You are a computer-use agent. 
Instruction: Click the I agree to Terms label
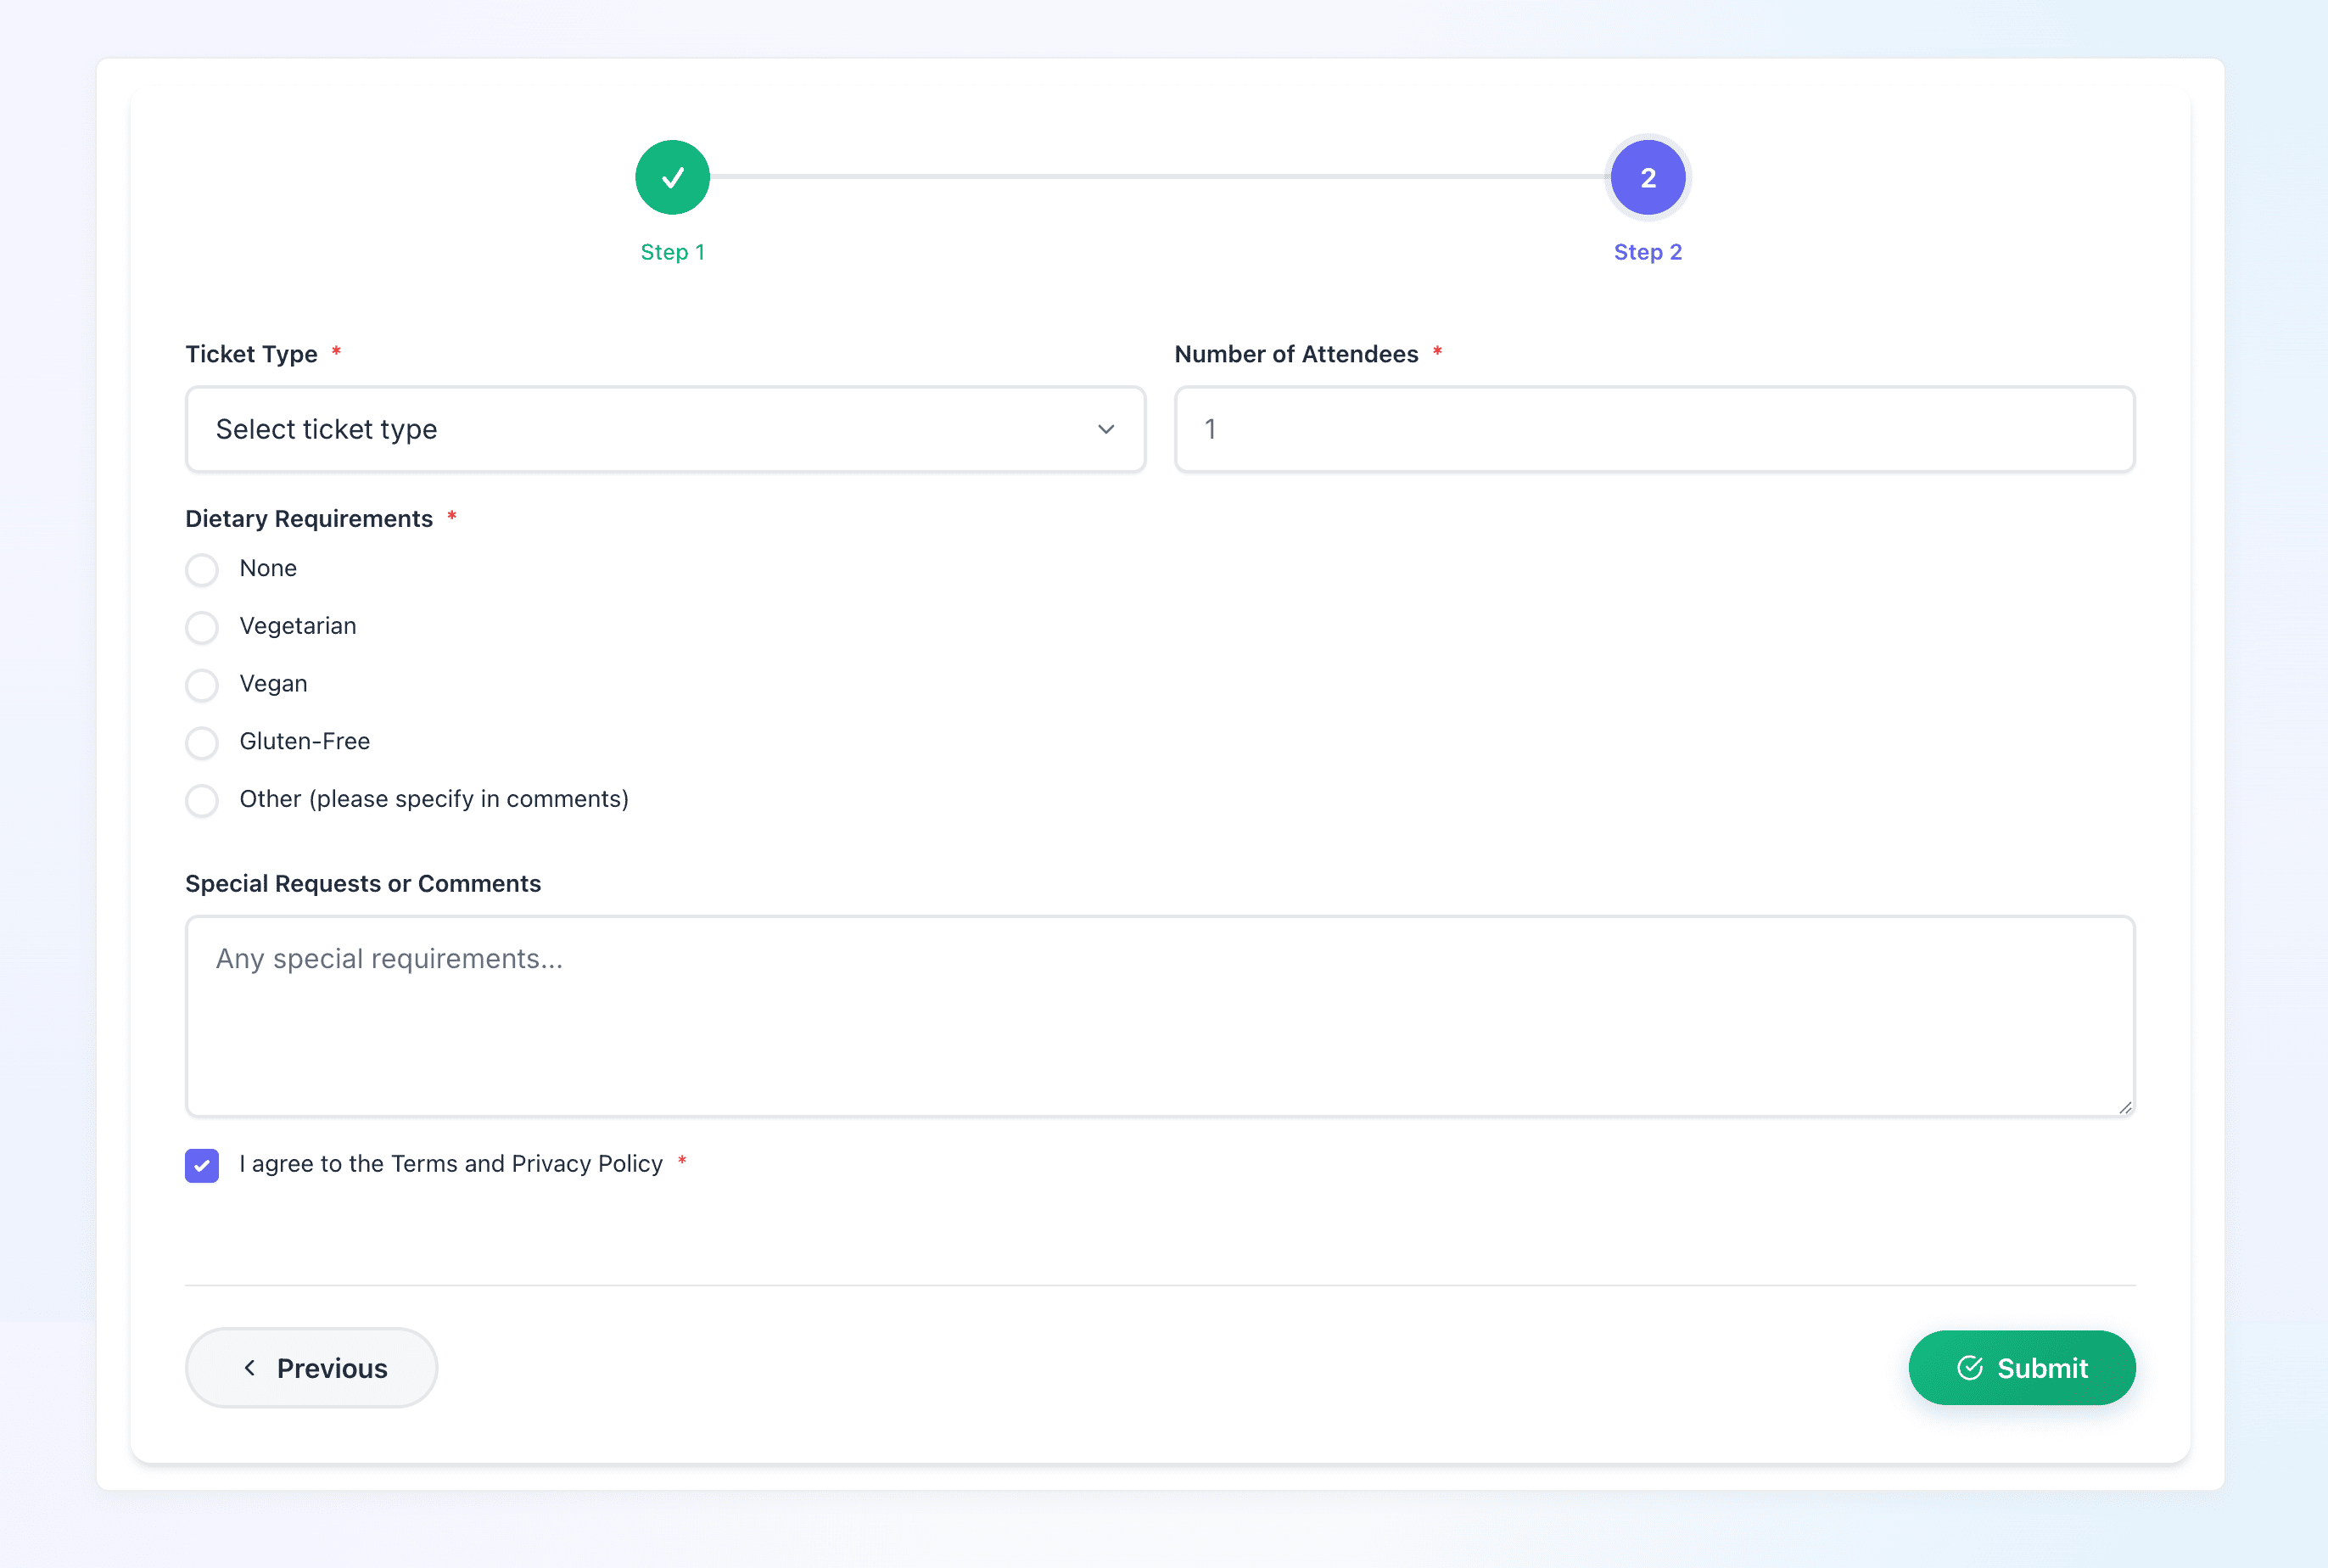tap(451, 1164)
